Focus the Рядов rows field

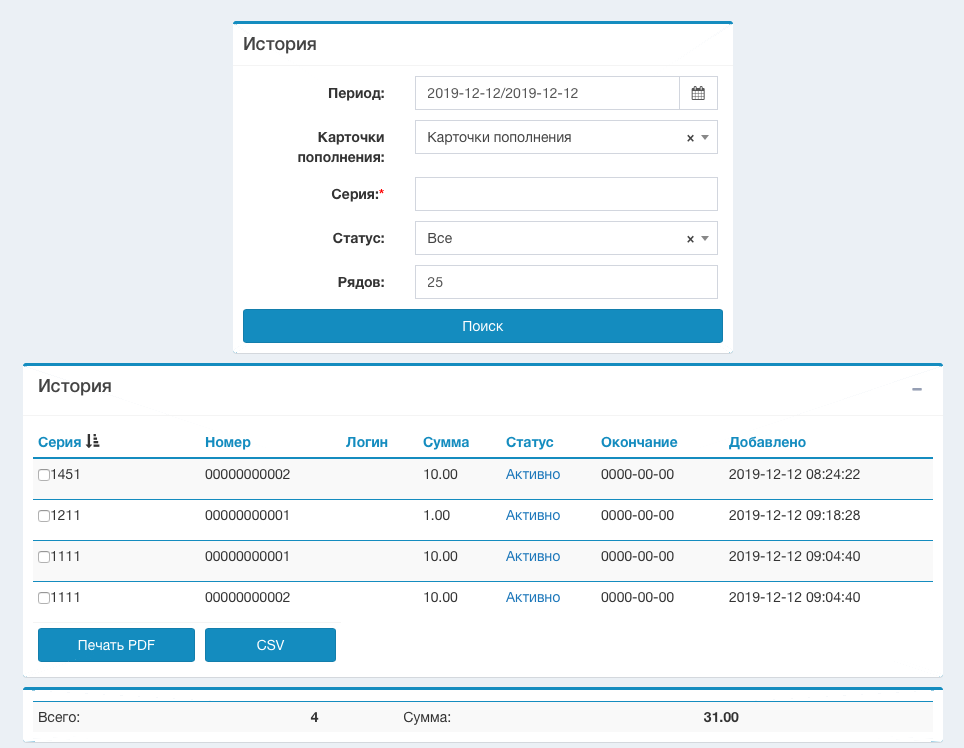pos(566,282)
